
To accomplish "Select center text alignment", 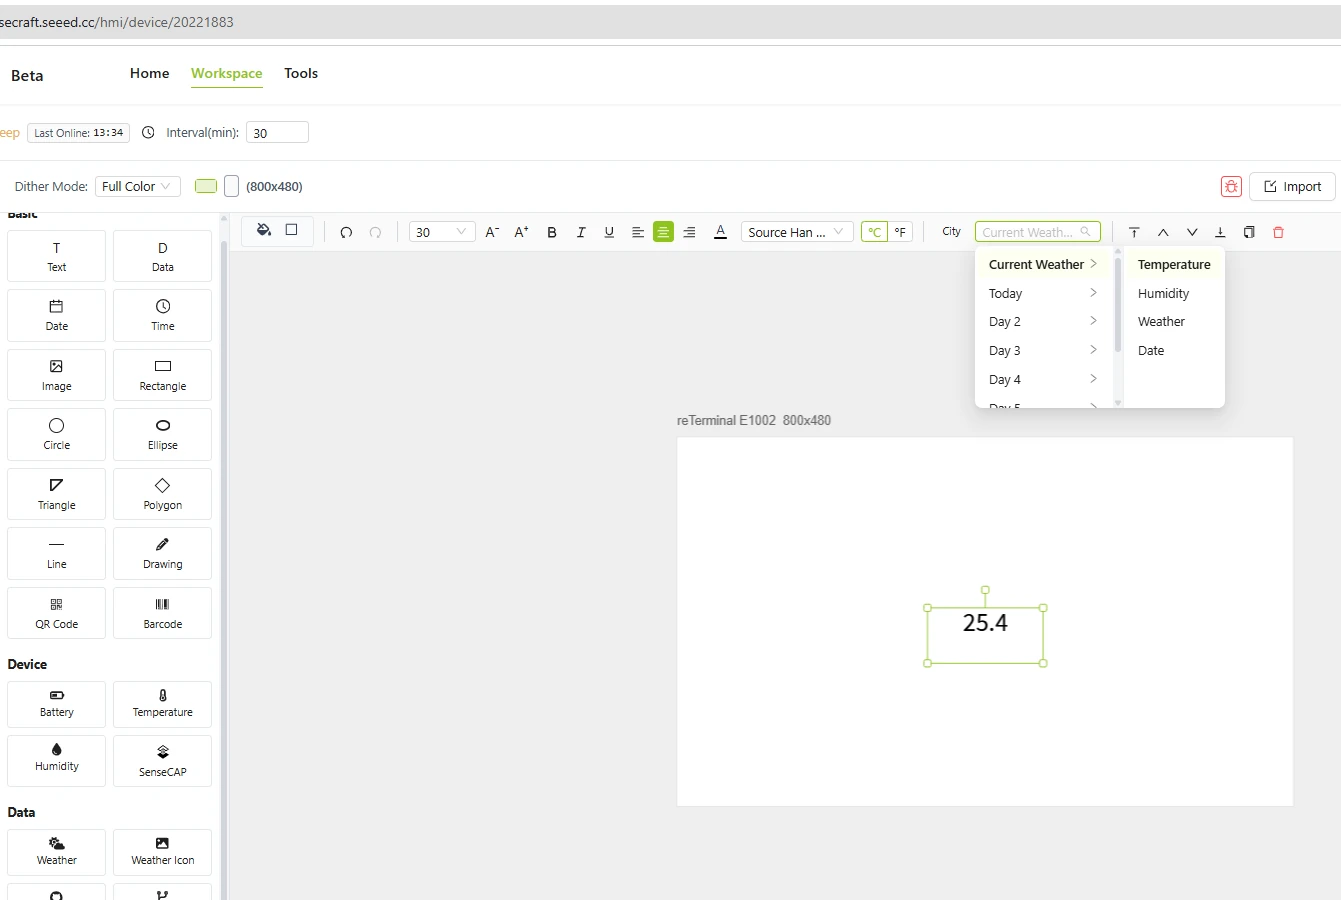I will point(663,232).
